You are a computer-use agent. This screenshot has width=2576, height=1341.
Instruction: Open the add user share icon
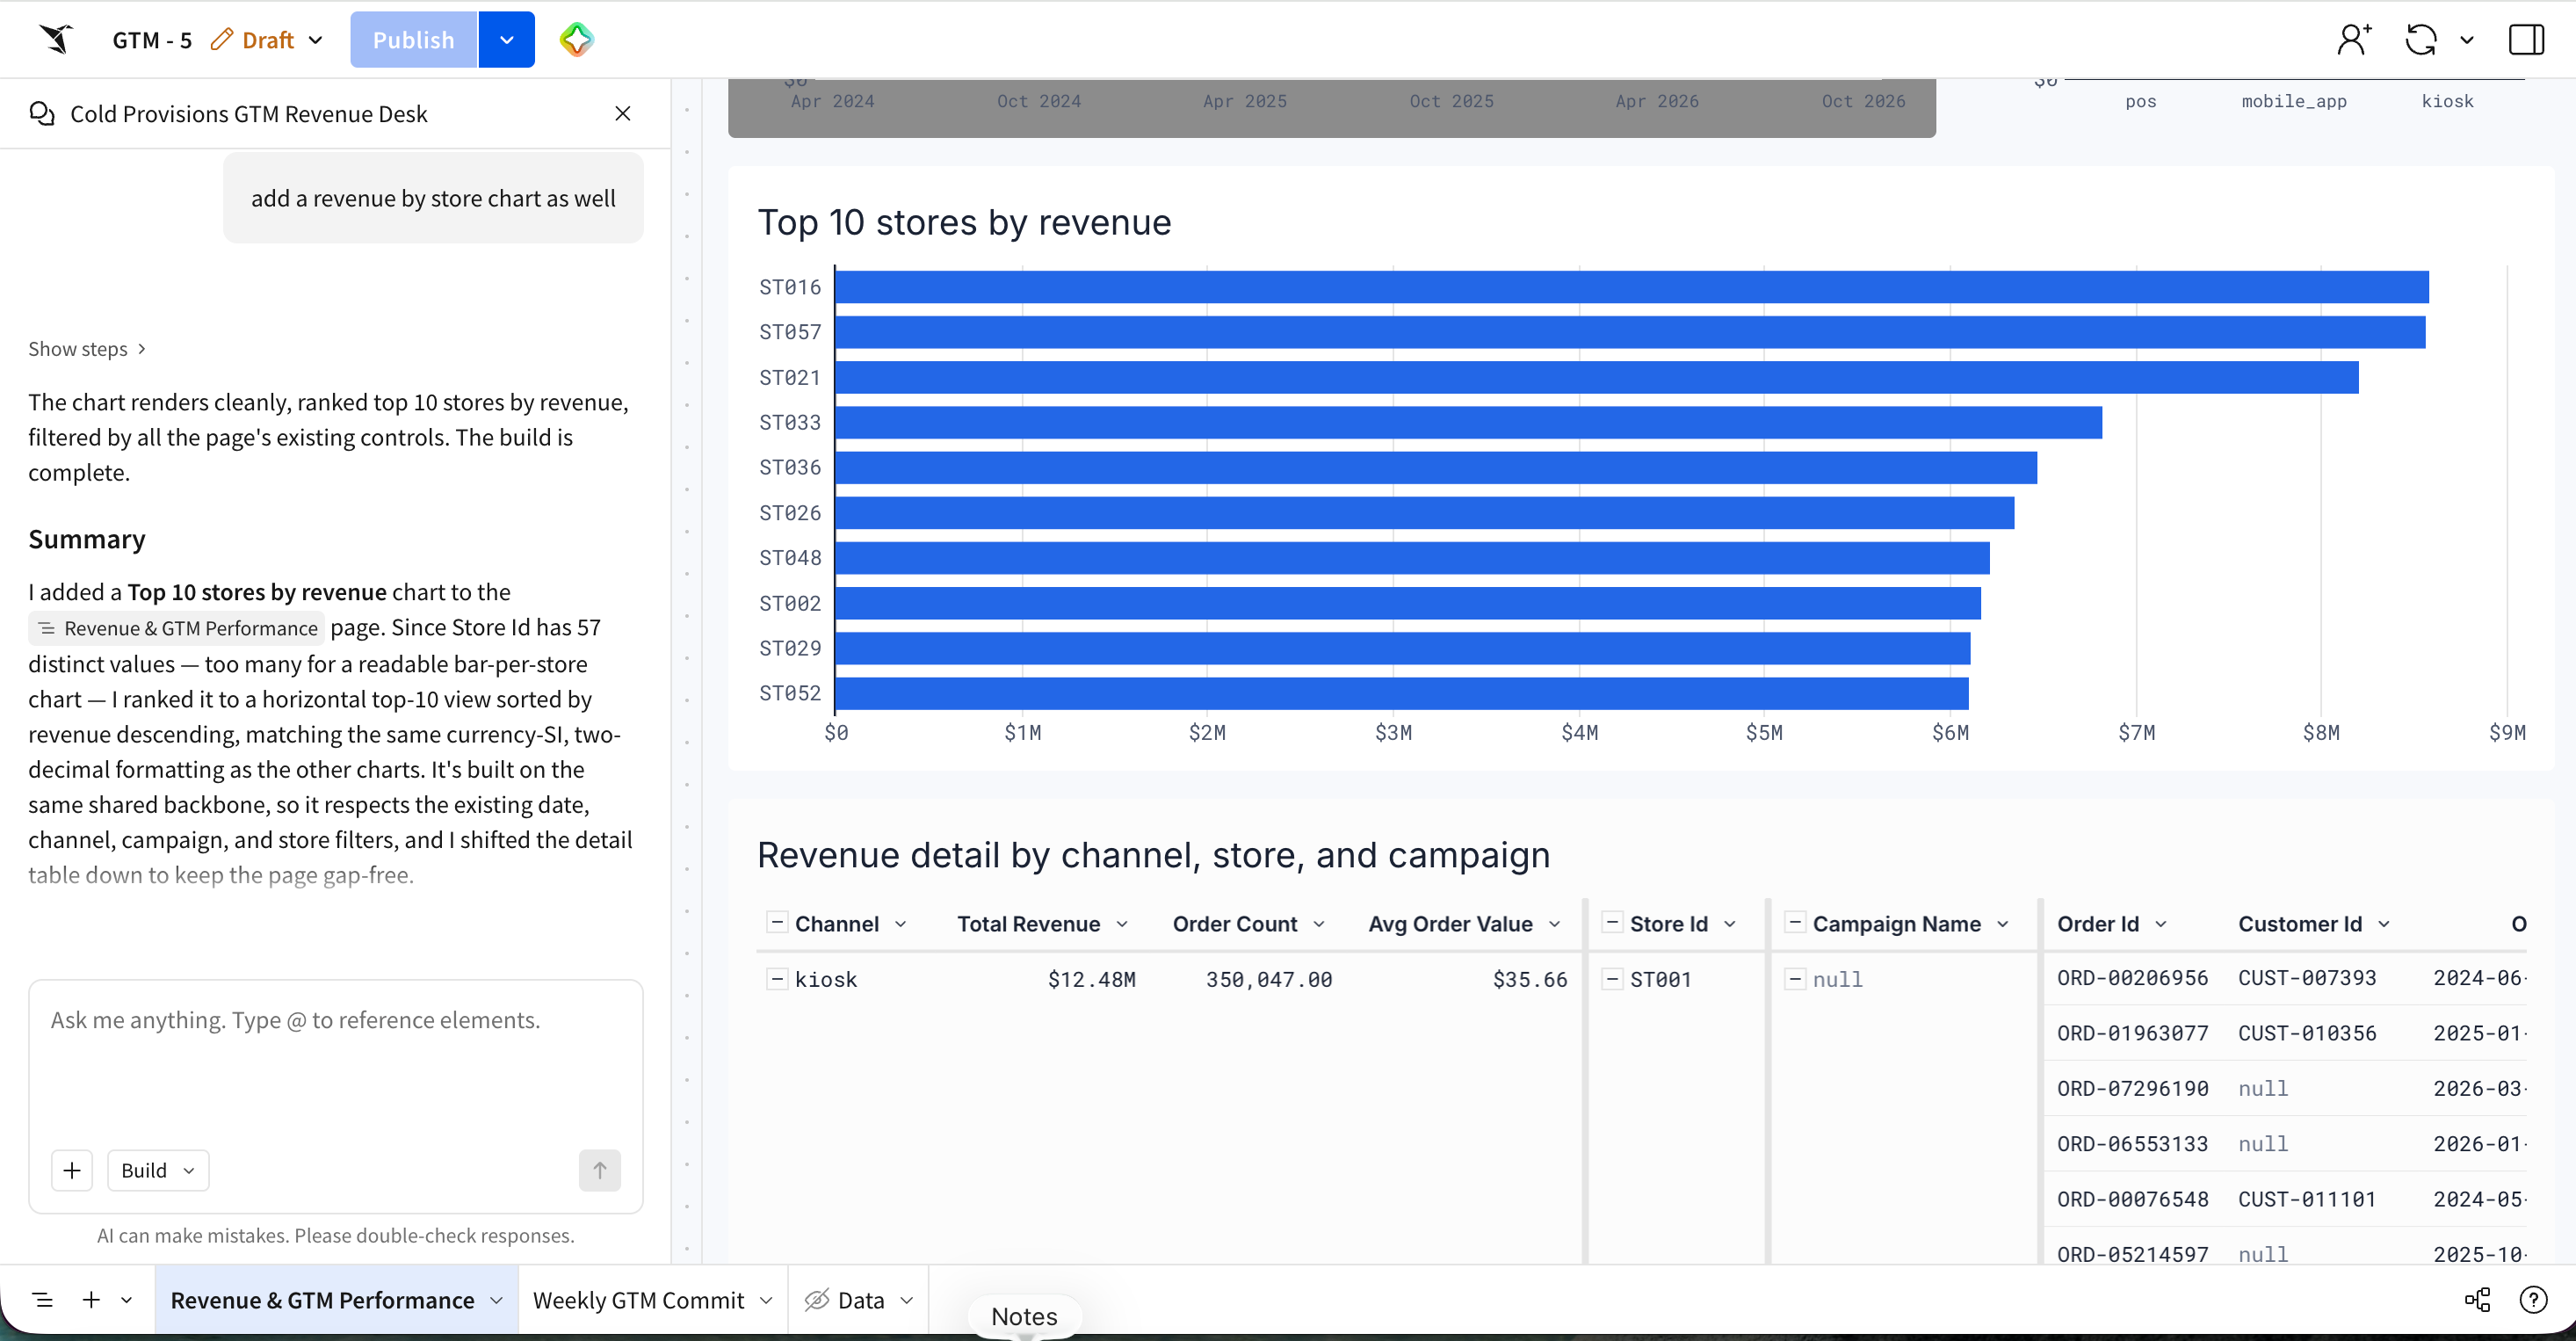coord(2354,39)
